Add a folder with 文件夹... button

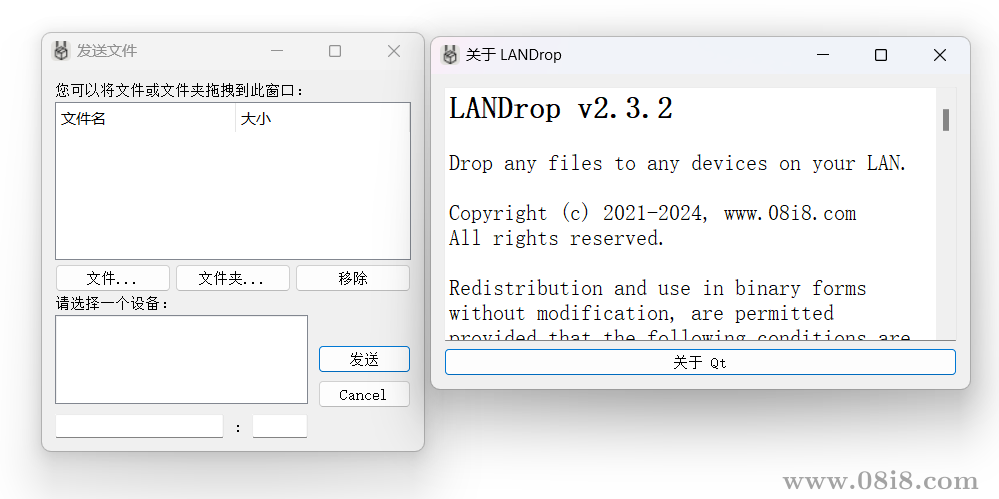(233, 278)
